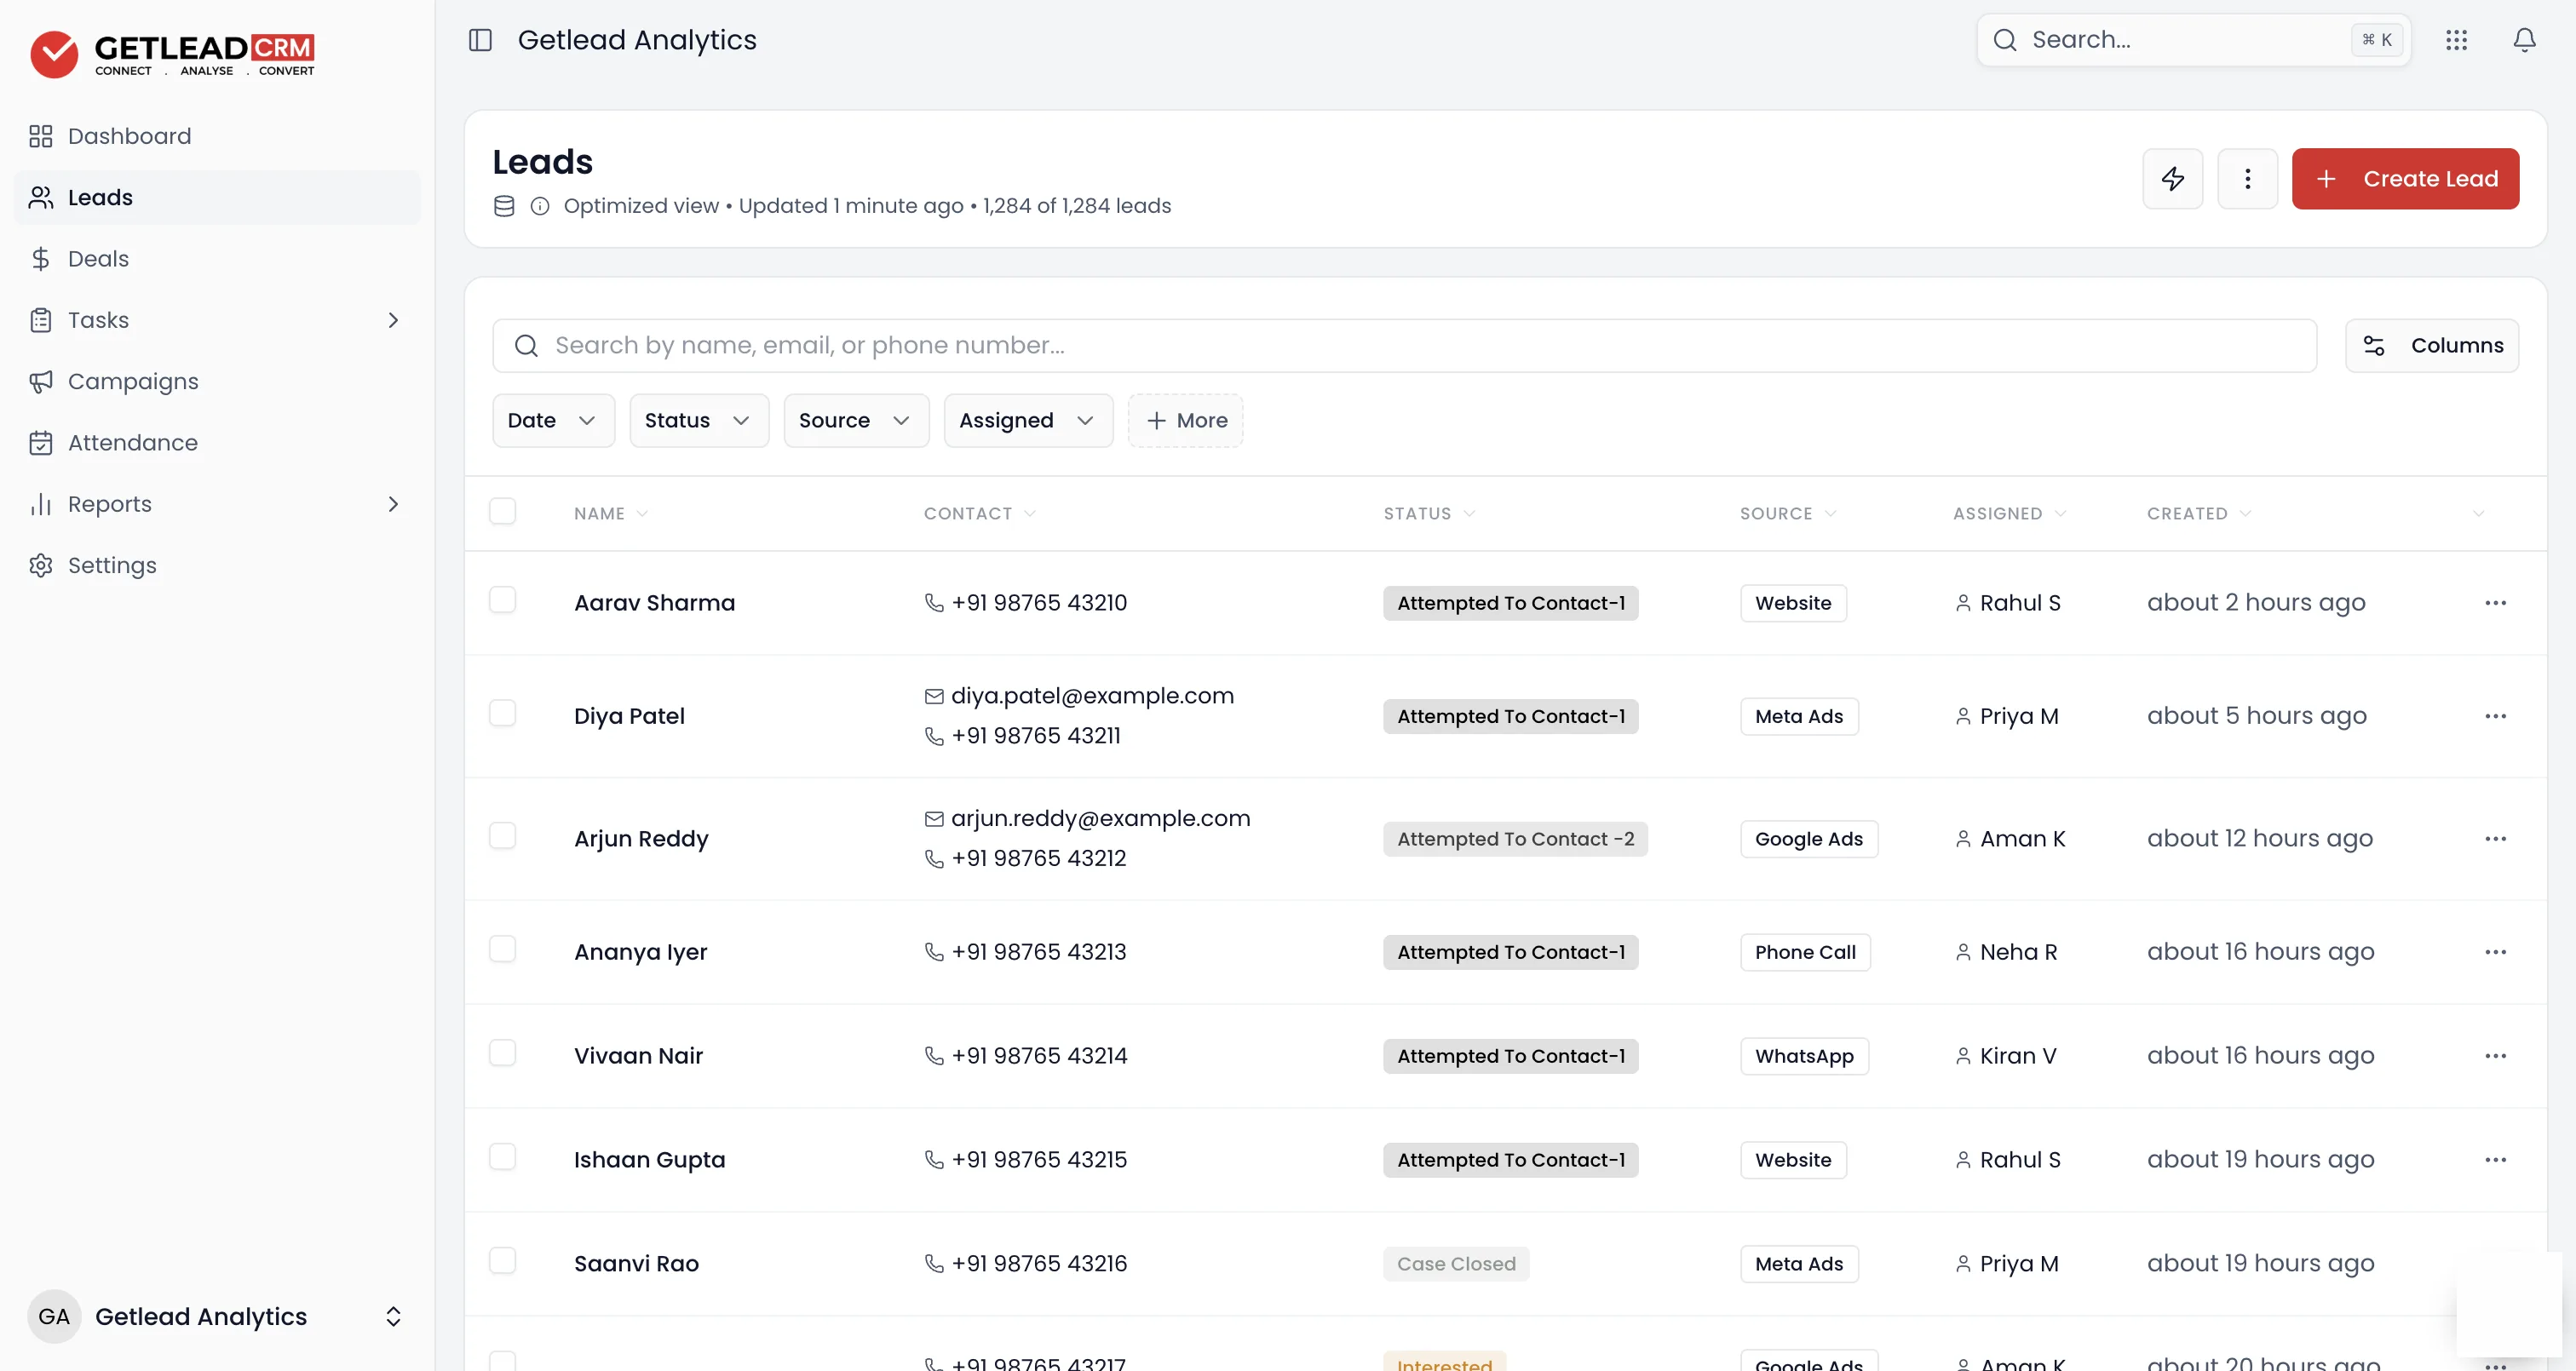2576x1371 pixels.
Task: Select Vivaan Nair's row checkbox
Action: tap(502, 1053)
